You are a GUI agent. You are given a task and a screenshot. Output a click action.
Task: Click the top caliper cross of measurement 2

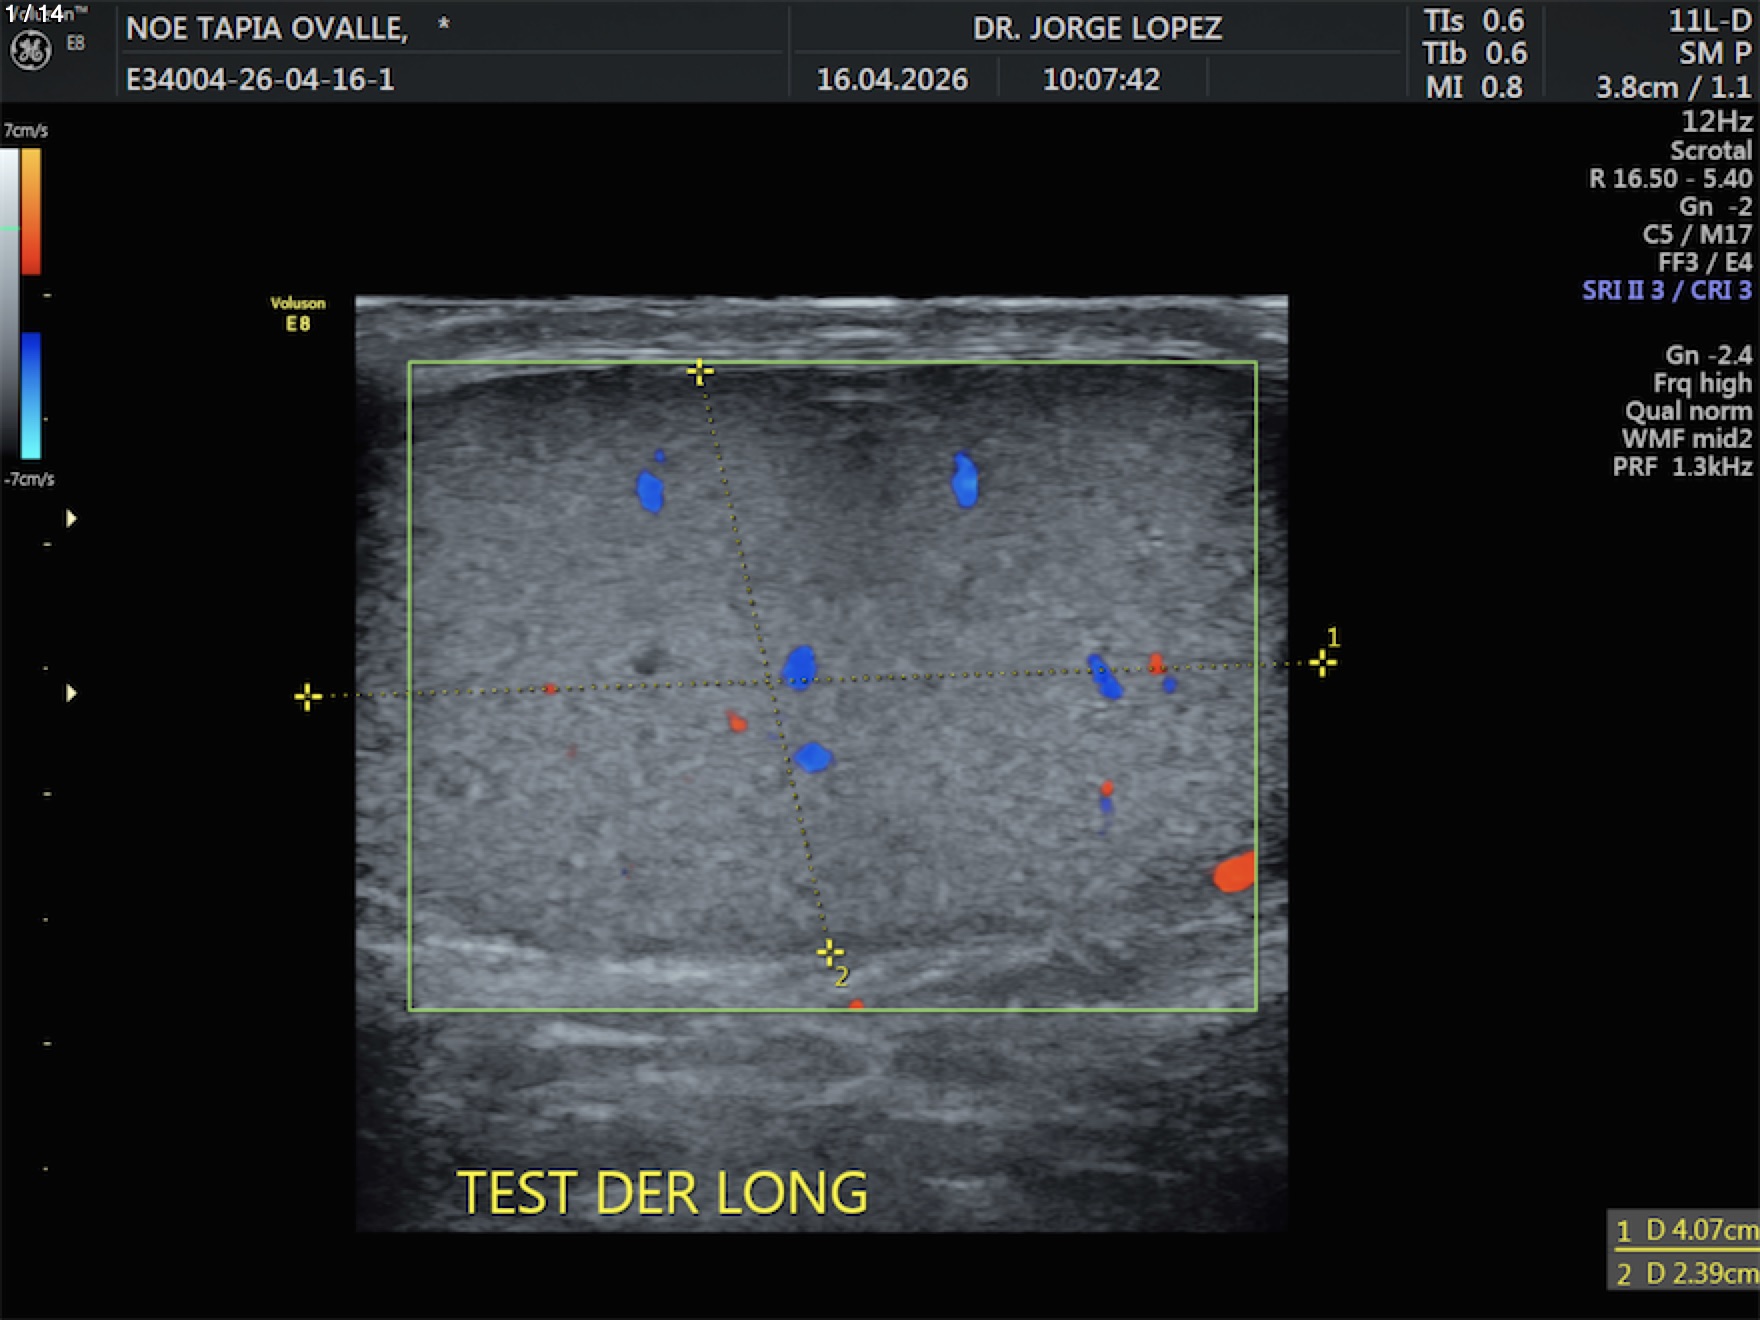700,373
